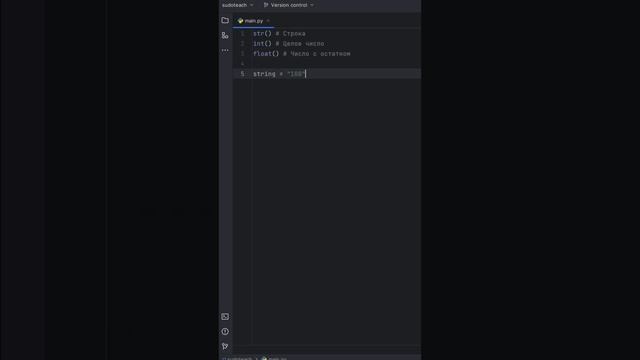Switch to the main.py editor tab
The width and height of the screenshot is (640, 360).
(x=253, y=21)
